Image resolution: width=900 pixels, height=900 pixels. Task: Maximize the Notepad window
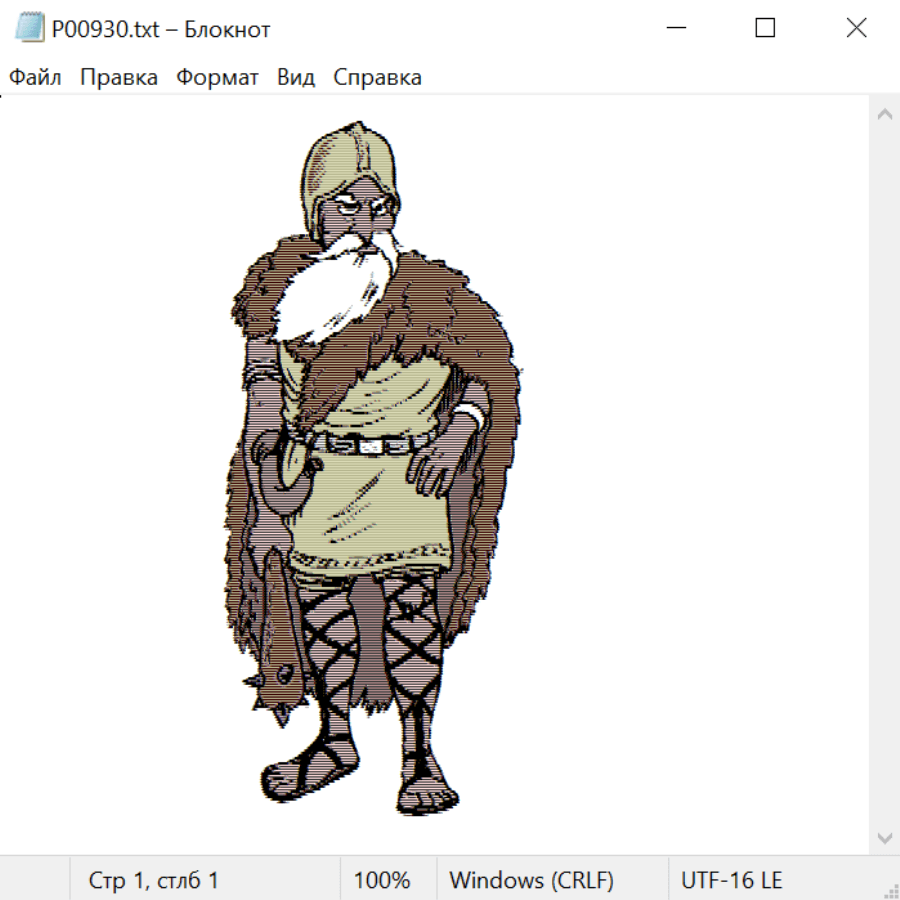765,29
